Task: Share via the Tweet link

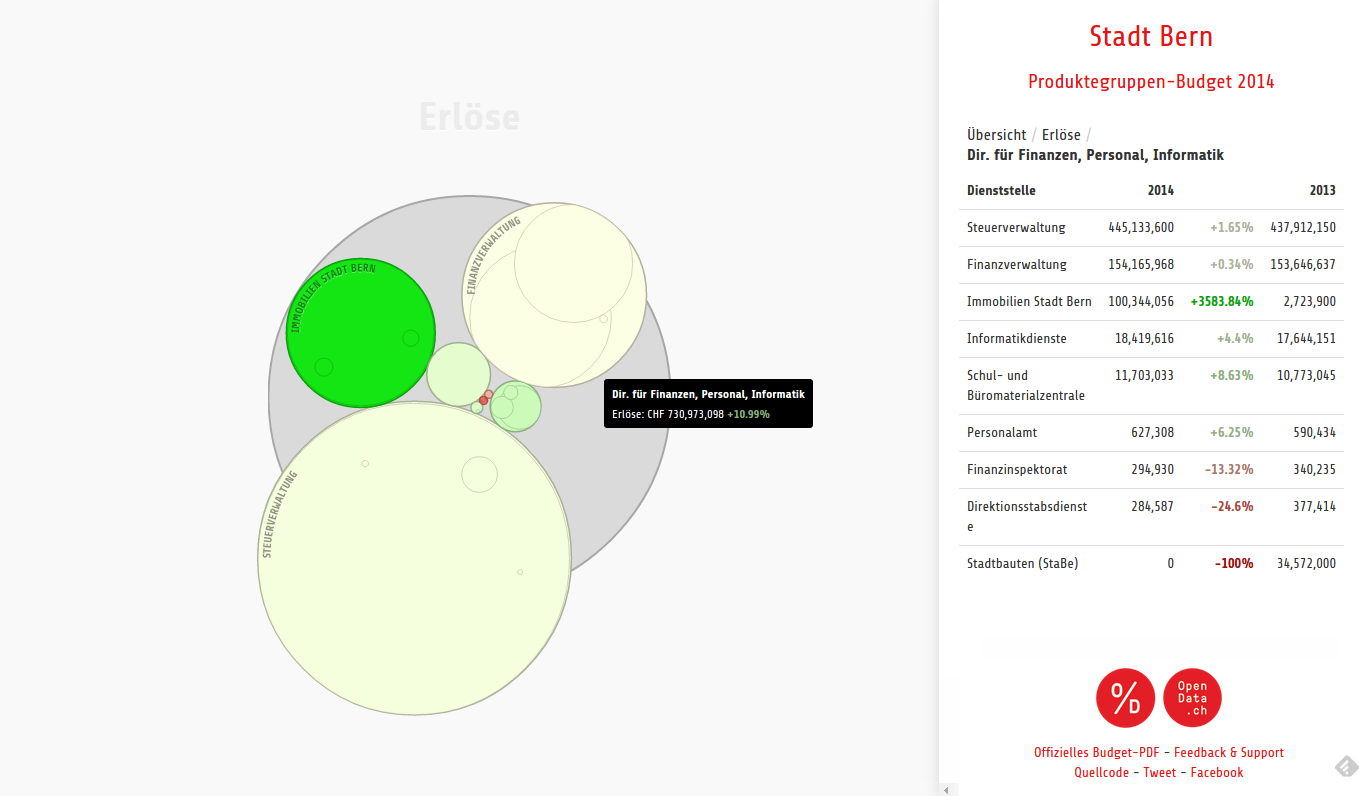Action: point(1160,772)
